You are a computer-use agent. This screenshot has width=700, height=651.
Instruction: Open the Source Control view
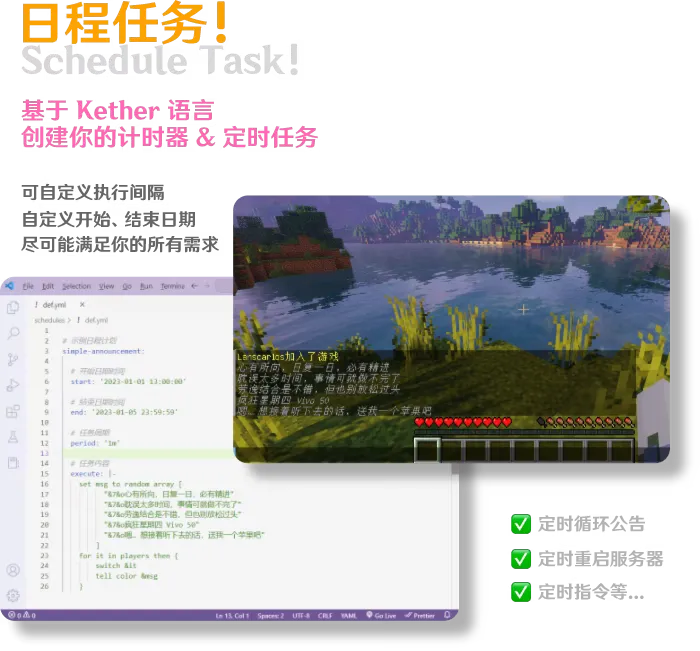coord(13,359)
